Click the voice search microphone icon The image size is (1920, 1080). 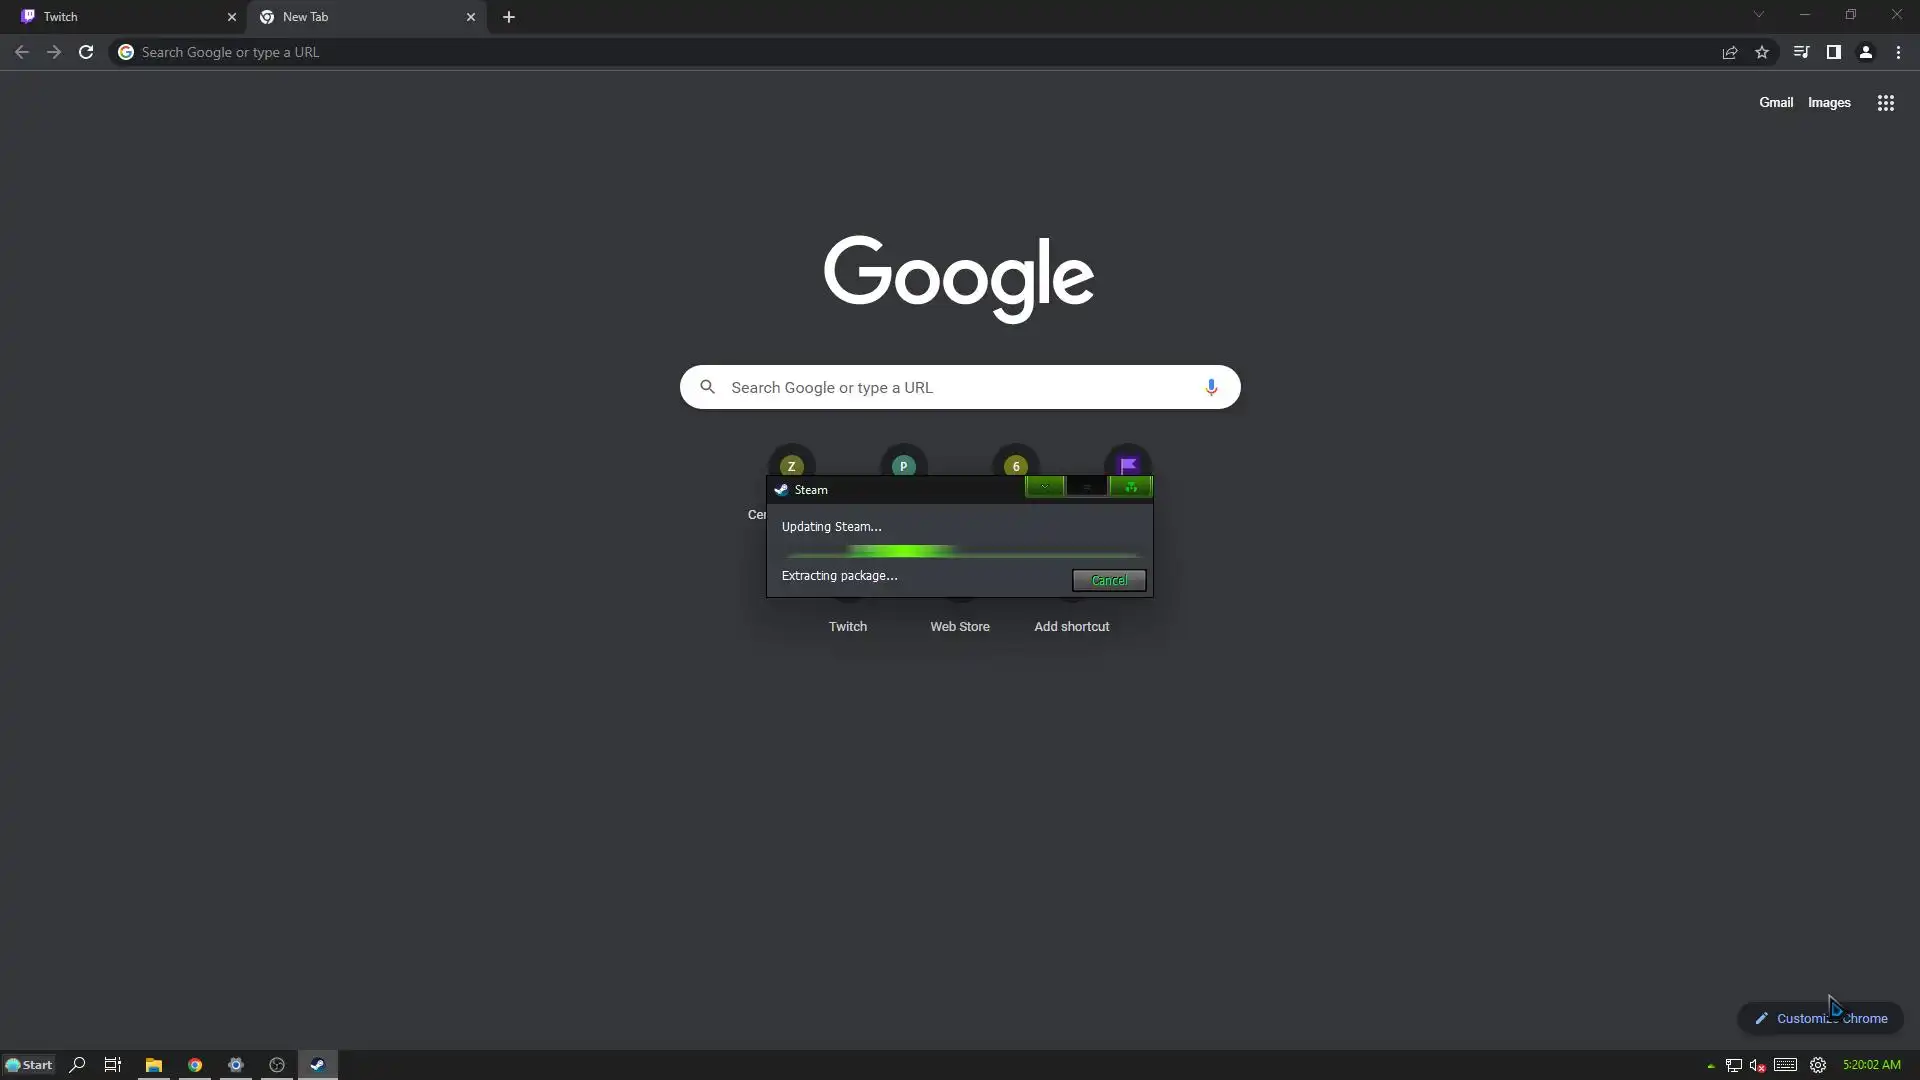(1210, 387)
